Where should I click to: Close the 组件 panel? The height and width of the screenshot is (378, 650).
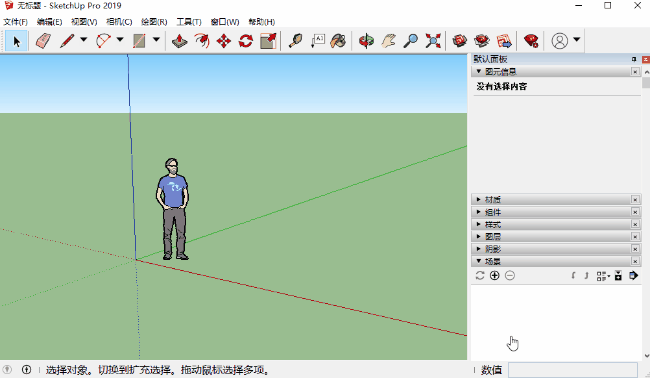(635, 212)
